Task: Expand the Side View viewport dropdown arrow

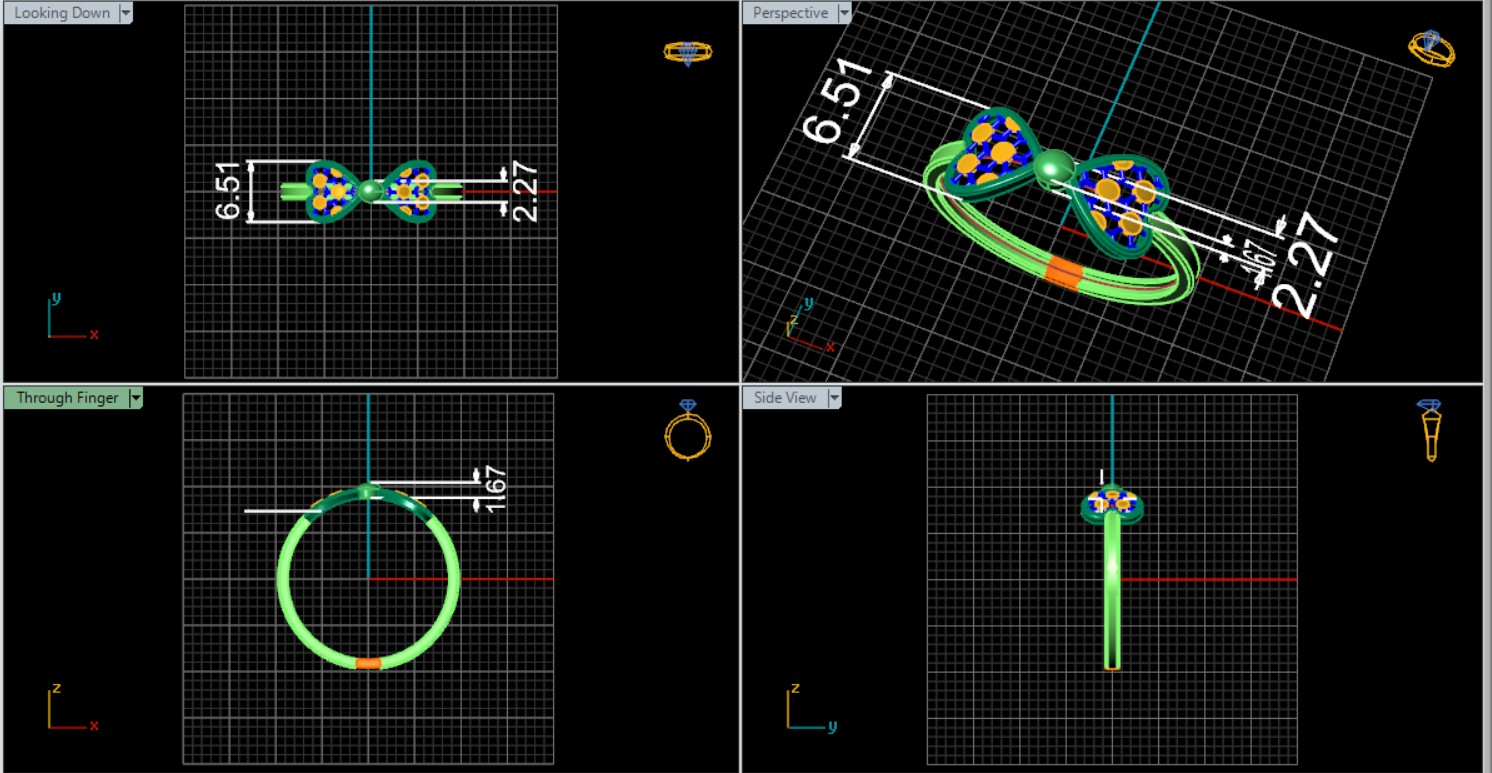Action: 833,398
